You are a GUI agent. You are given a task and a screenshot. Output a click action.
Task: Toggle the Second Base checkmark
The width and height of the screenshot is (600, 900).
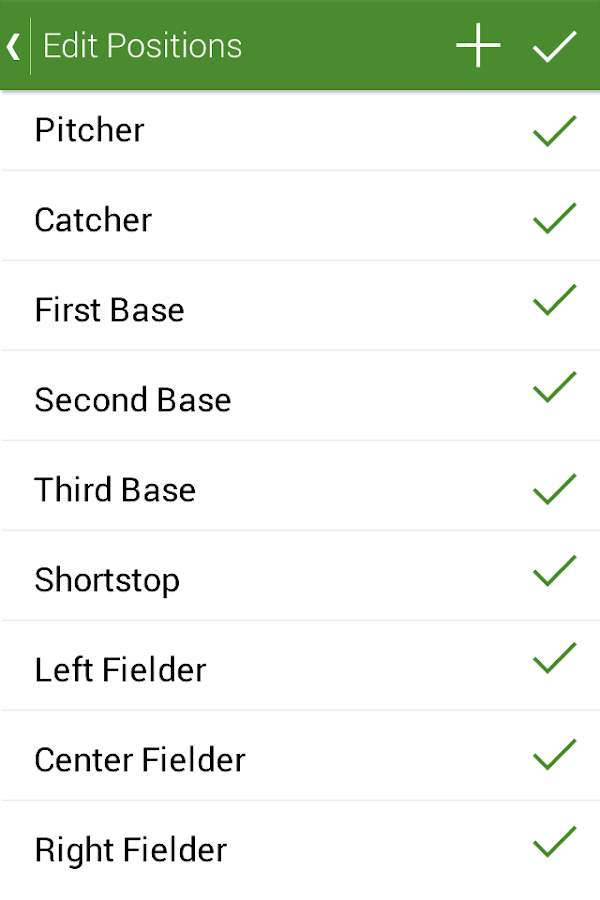tap(555, 387)
